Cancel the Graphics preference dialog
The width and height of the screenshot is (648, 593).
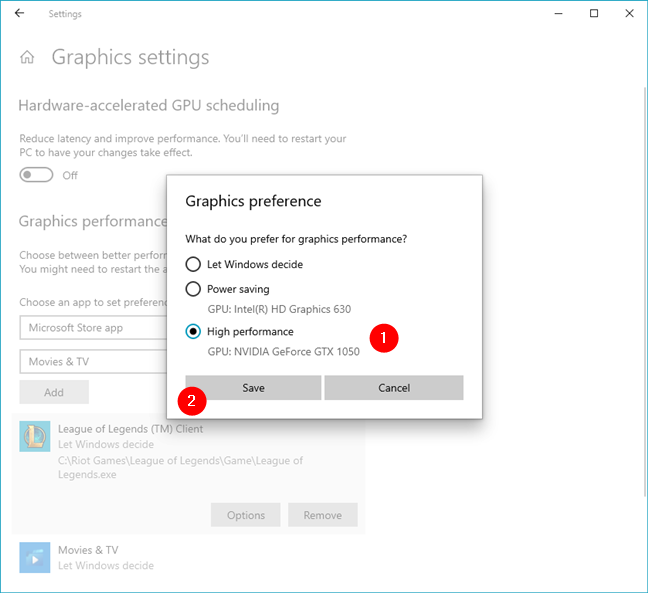pyautogui.click(x=394, y=388)
